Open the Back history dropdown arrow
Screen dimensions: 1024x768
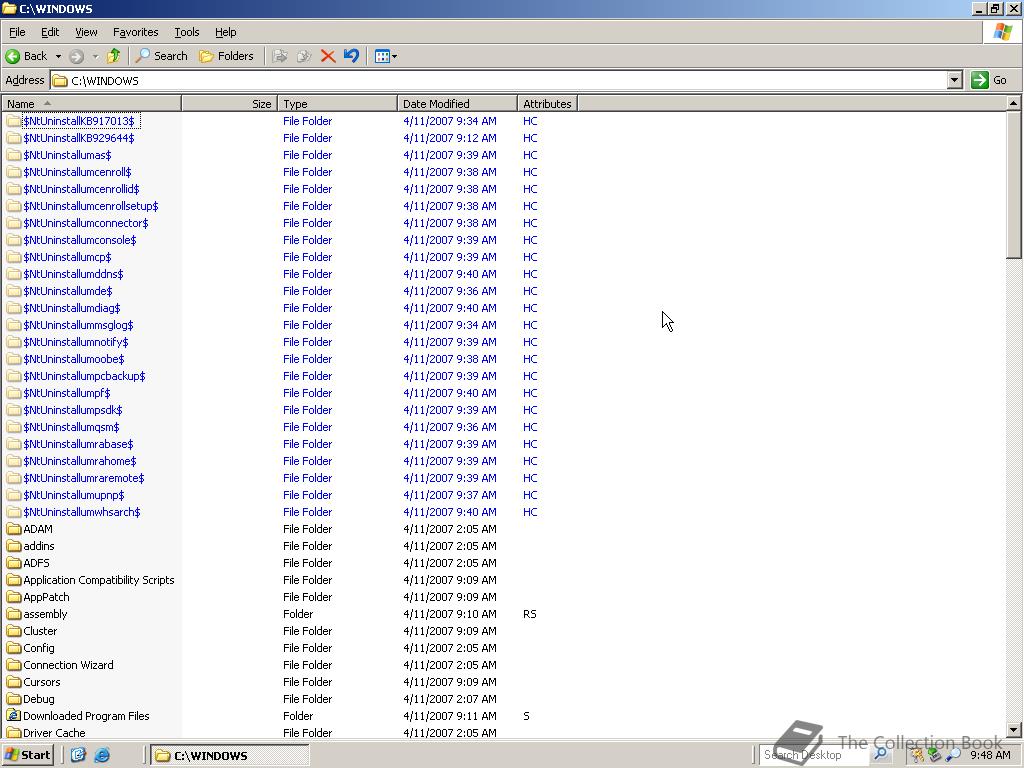coord(57,56)
